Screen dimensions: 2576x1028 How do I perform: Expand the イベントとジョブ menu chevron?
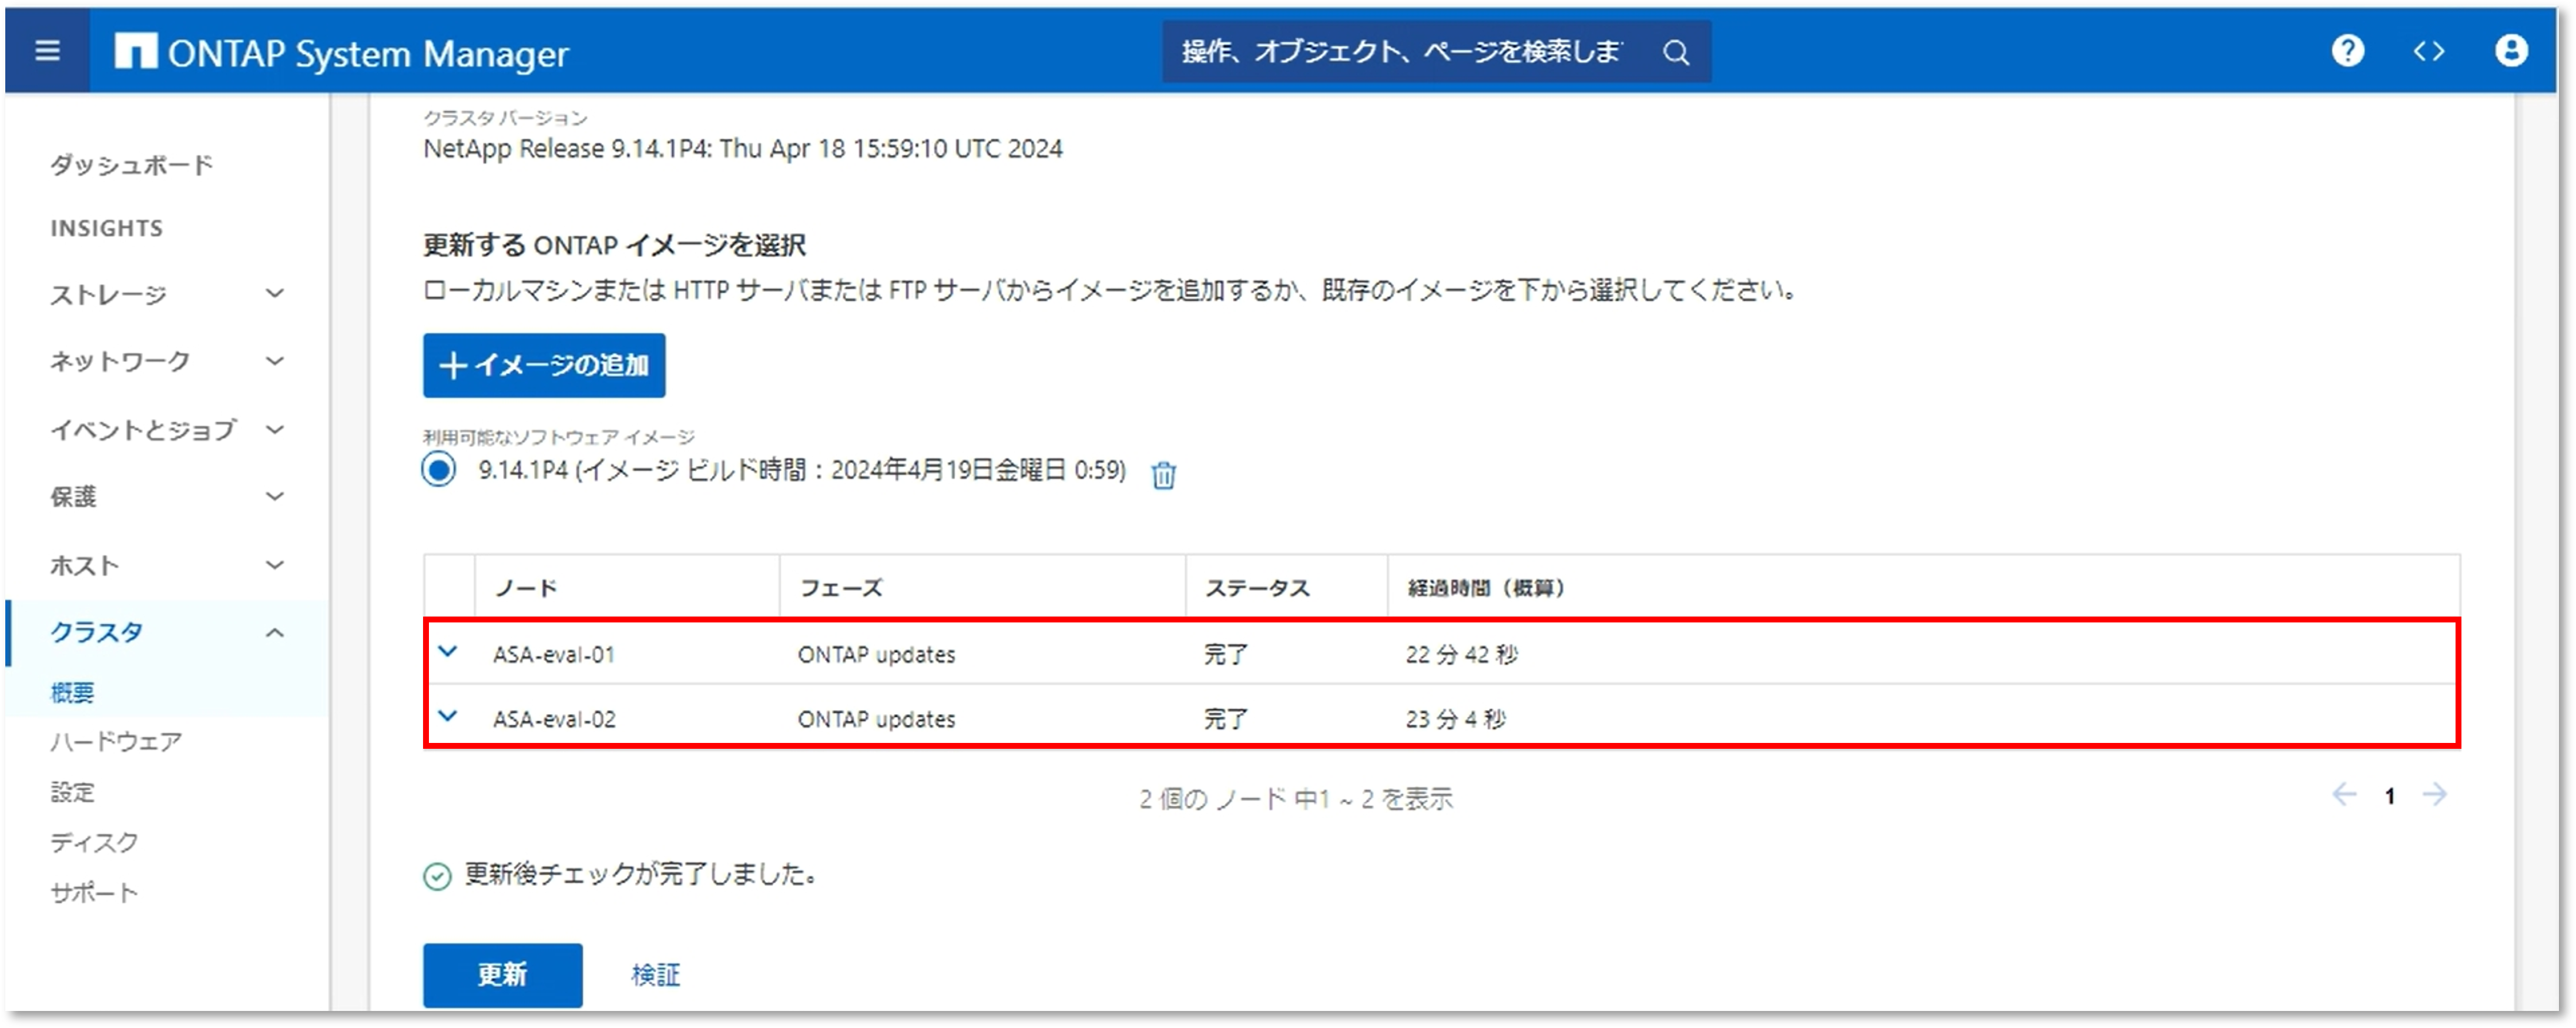coord(275,430)
